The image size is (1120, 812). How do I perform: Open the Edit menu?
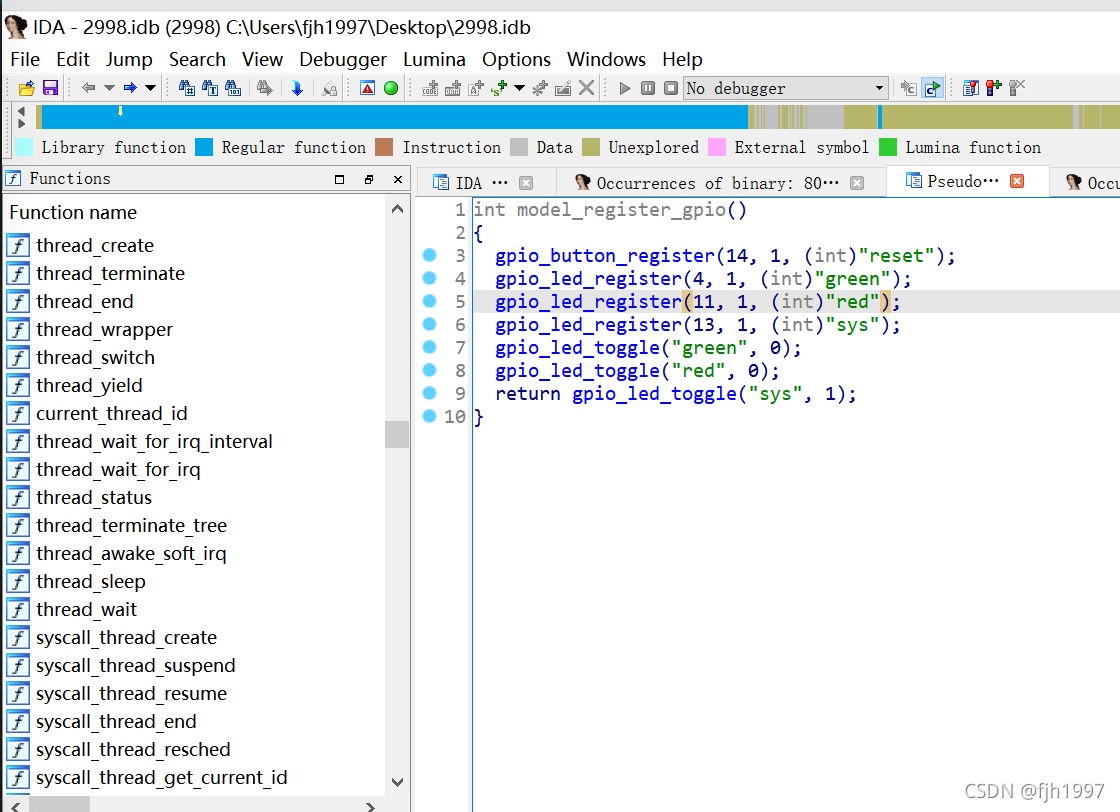73,59
